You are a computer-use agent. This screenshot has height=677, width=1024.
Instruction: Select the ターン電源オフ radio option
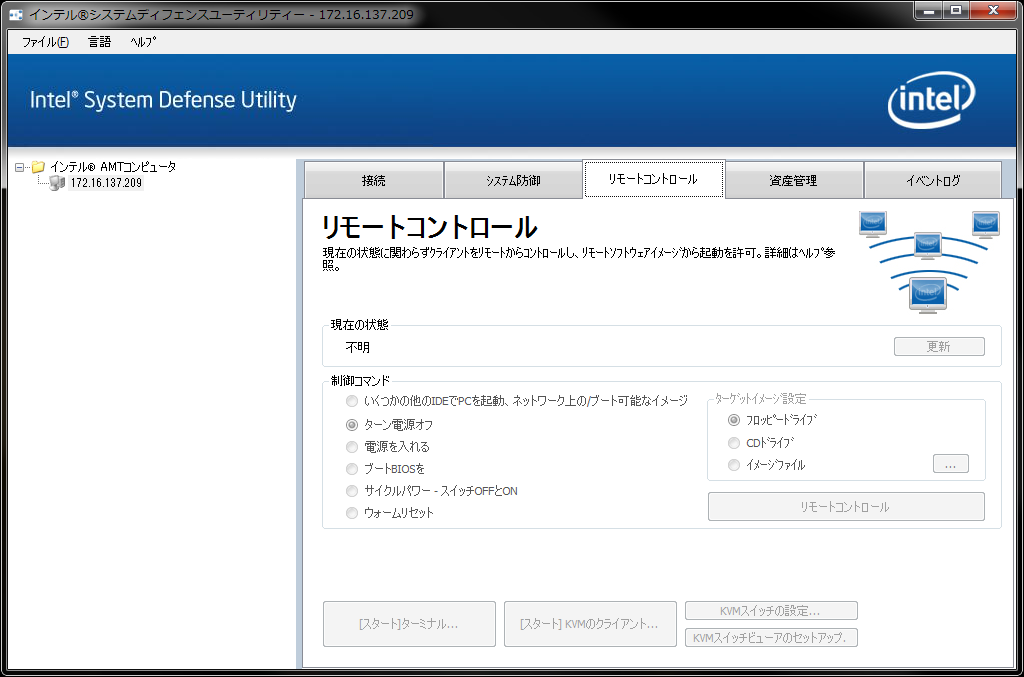tap(351, 425)
